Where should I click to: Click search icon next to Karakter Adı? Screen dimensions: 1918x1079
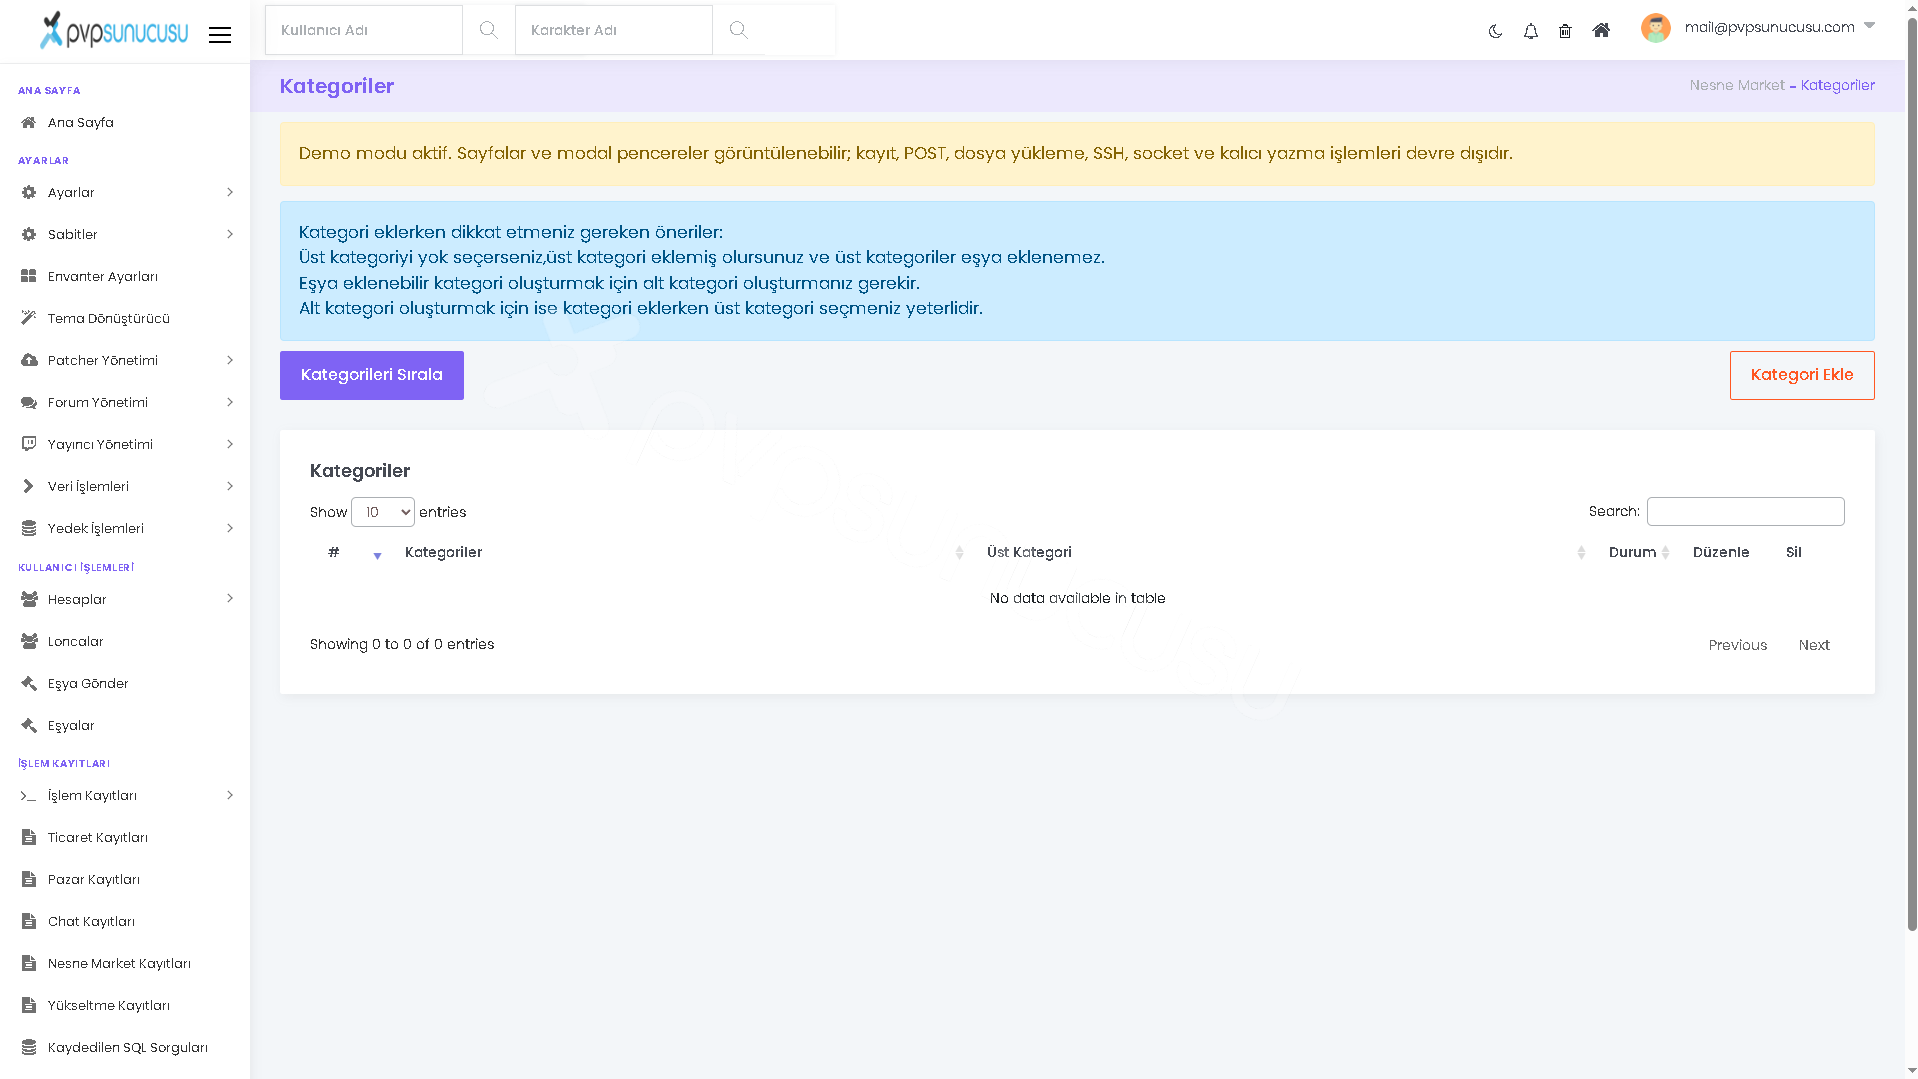tap(738, 30)
